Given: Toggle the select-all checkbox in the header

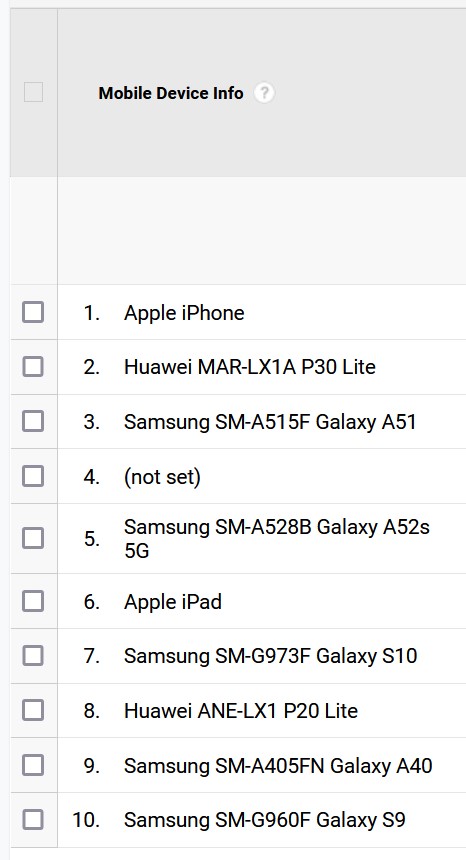Looking at the screenshot, I should tap(33, 92).
